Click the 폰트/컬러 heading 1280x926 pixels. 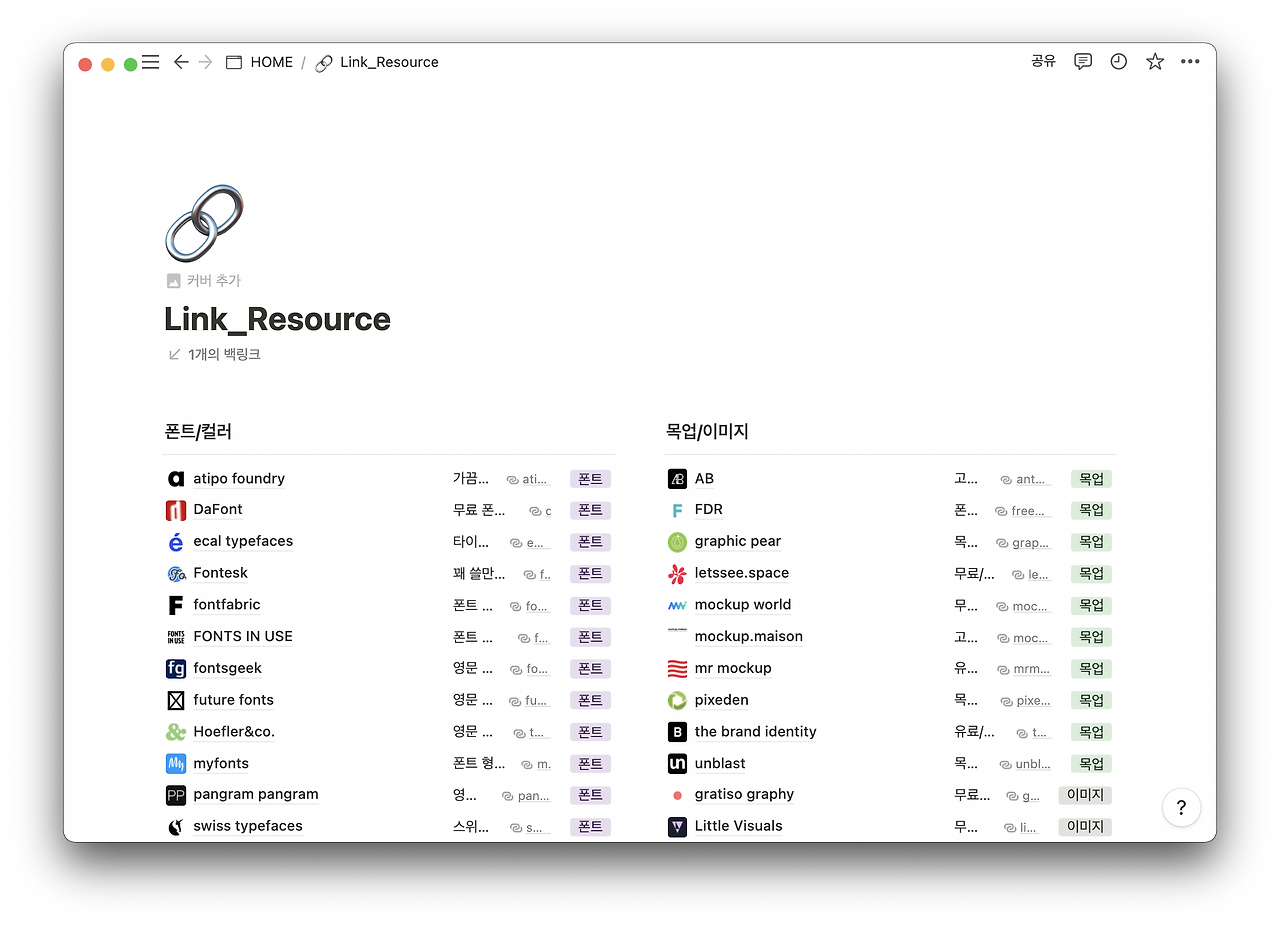pyautogui.click(x=198, y=432)
